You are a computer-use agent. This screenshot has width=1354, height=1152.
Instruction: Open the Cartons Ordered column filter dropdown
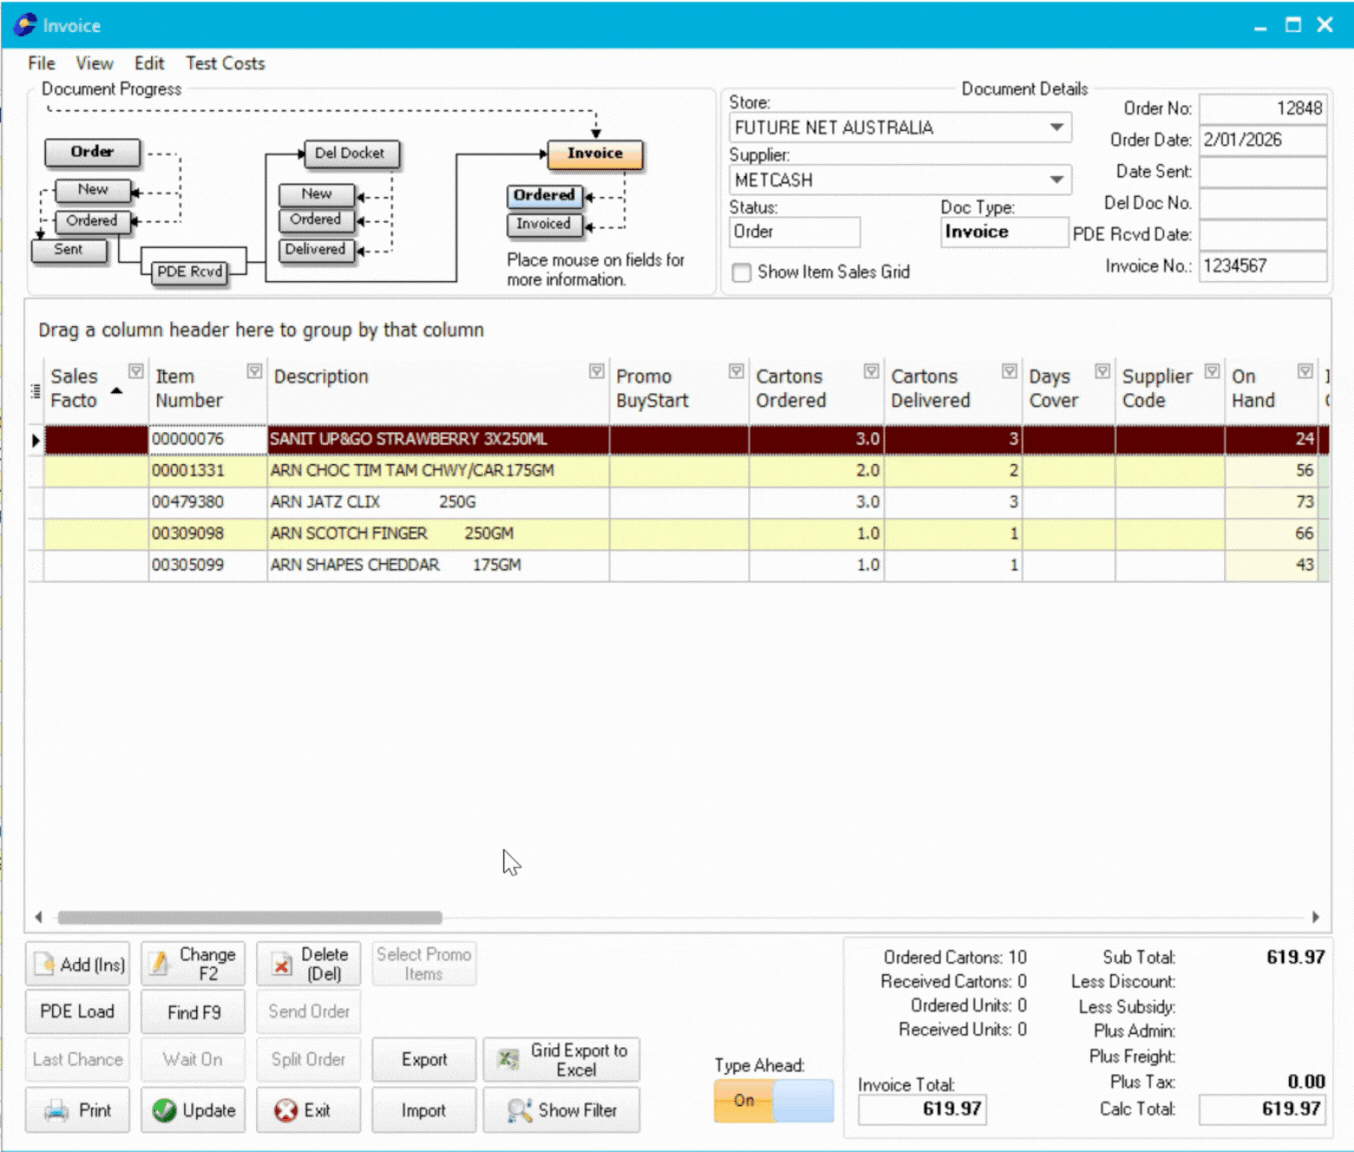pos(869,370)
